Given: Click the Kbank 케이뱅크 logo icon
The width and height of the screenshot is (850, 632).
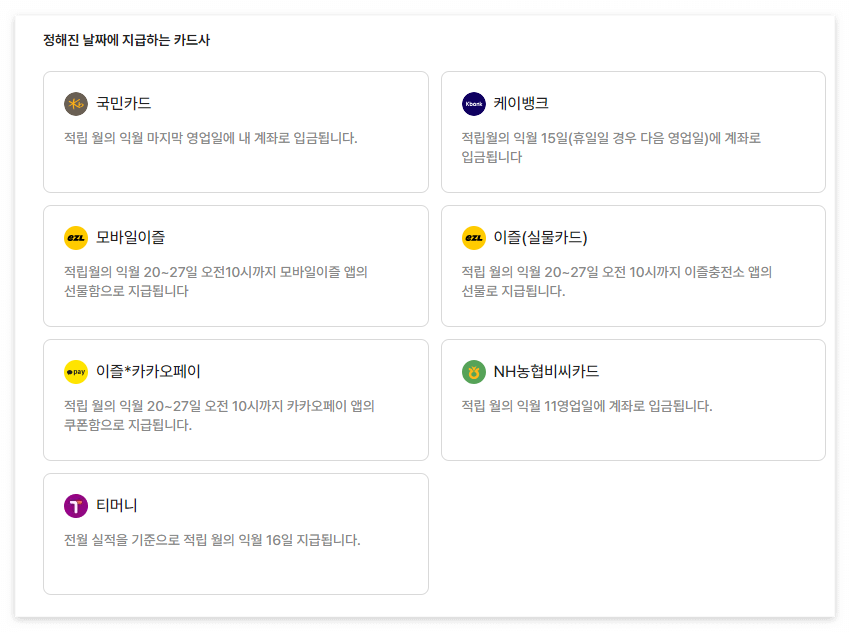Looking at the screenshot, I should [474, 104].
